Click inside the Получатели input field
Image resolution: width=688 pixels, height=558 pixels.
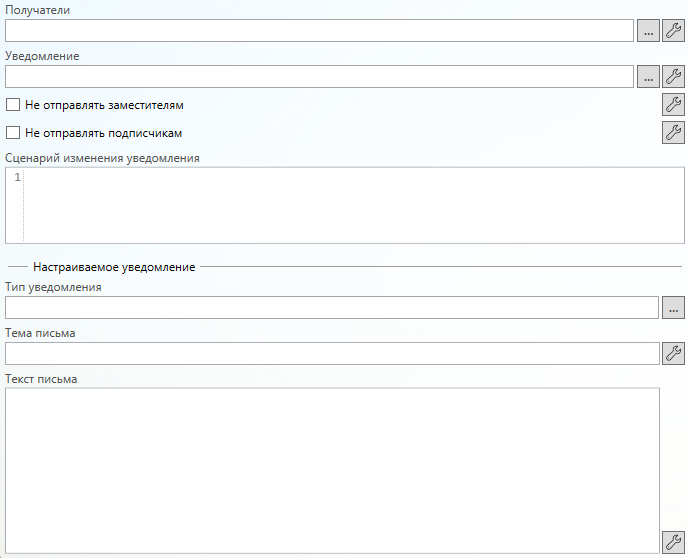[x=319, y=31]
